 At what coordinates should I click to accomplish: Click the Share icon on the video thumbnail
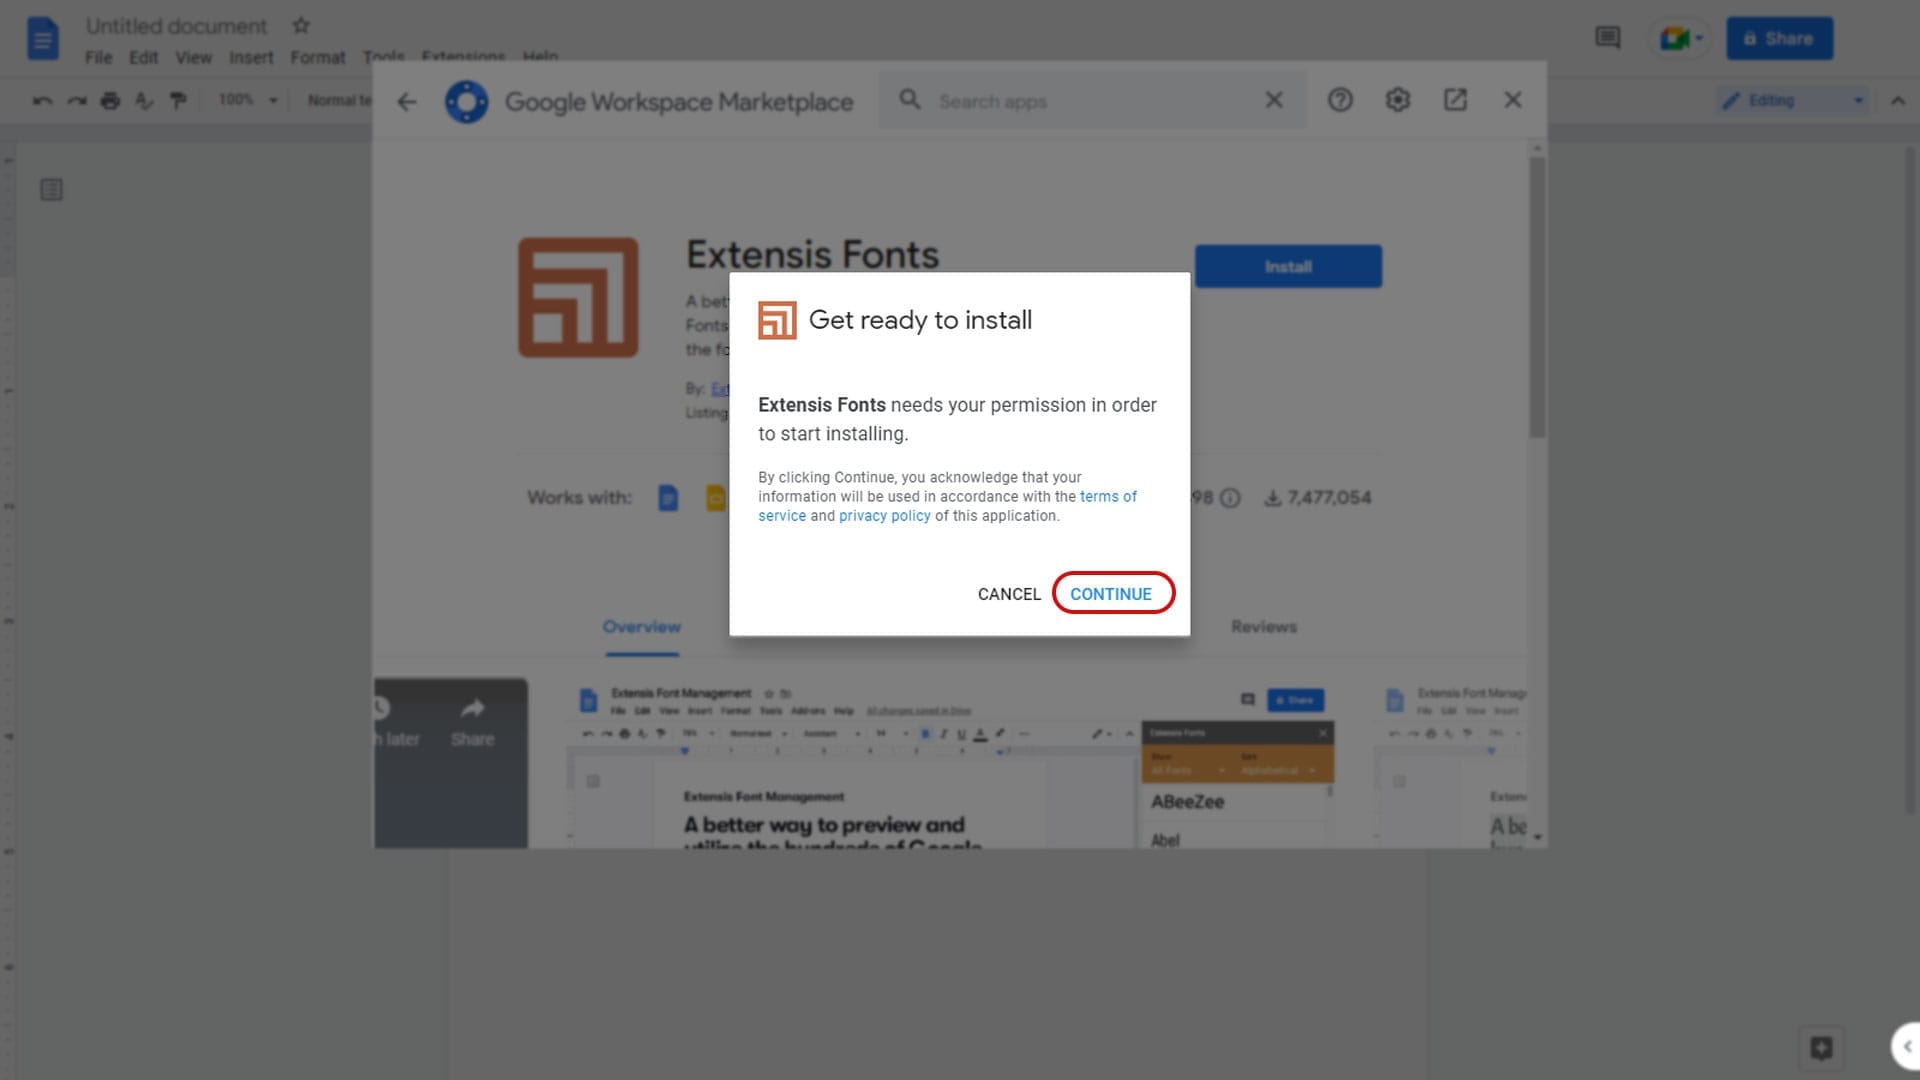coord(472,722)
